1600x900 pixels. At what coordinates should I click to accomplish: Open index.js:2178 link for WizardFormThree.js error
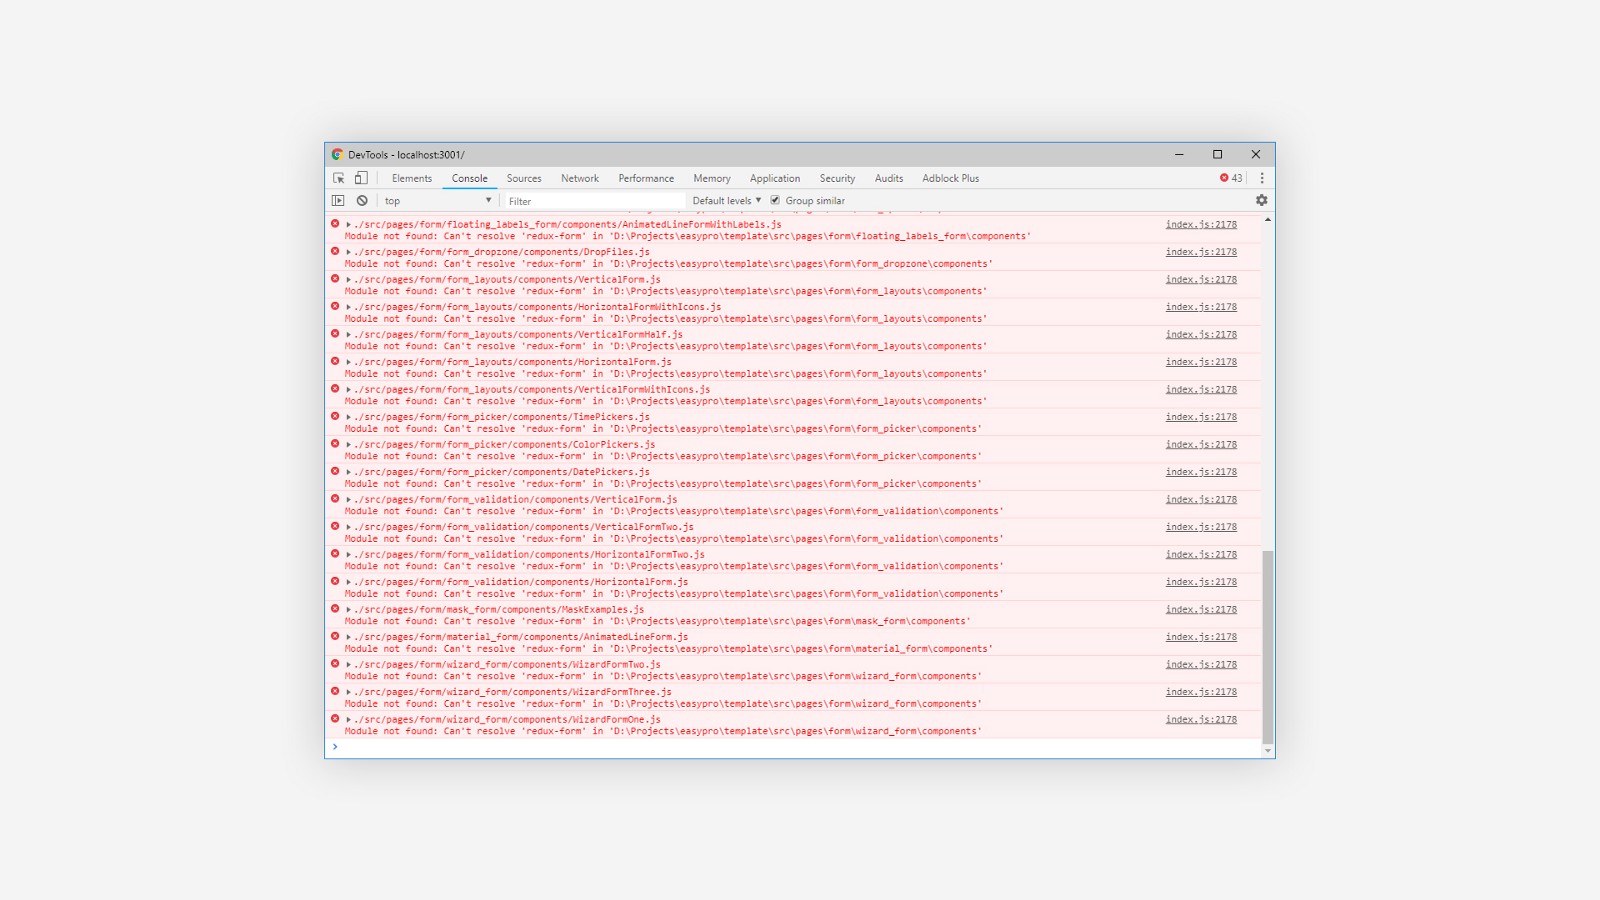click(1201, 692)
